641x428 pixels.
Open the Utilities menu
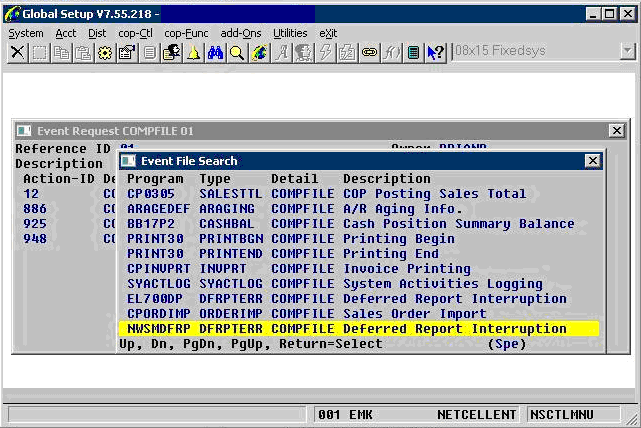(290, 33)
